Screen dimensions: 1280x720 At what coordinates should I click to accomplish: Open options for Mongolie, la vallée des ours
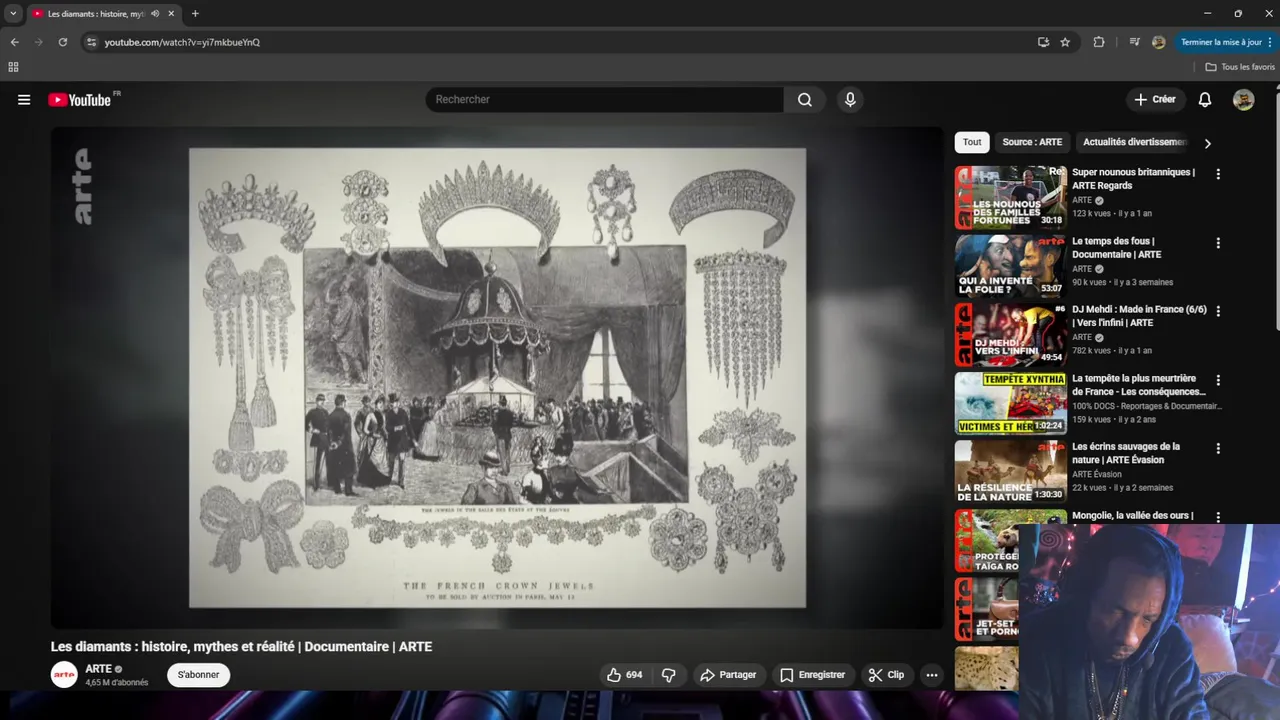click(x=1218, y=517)
